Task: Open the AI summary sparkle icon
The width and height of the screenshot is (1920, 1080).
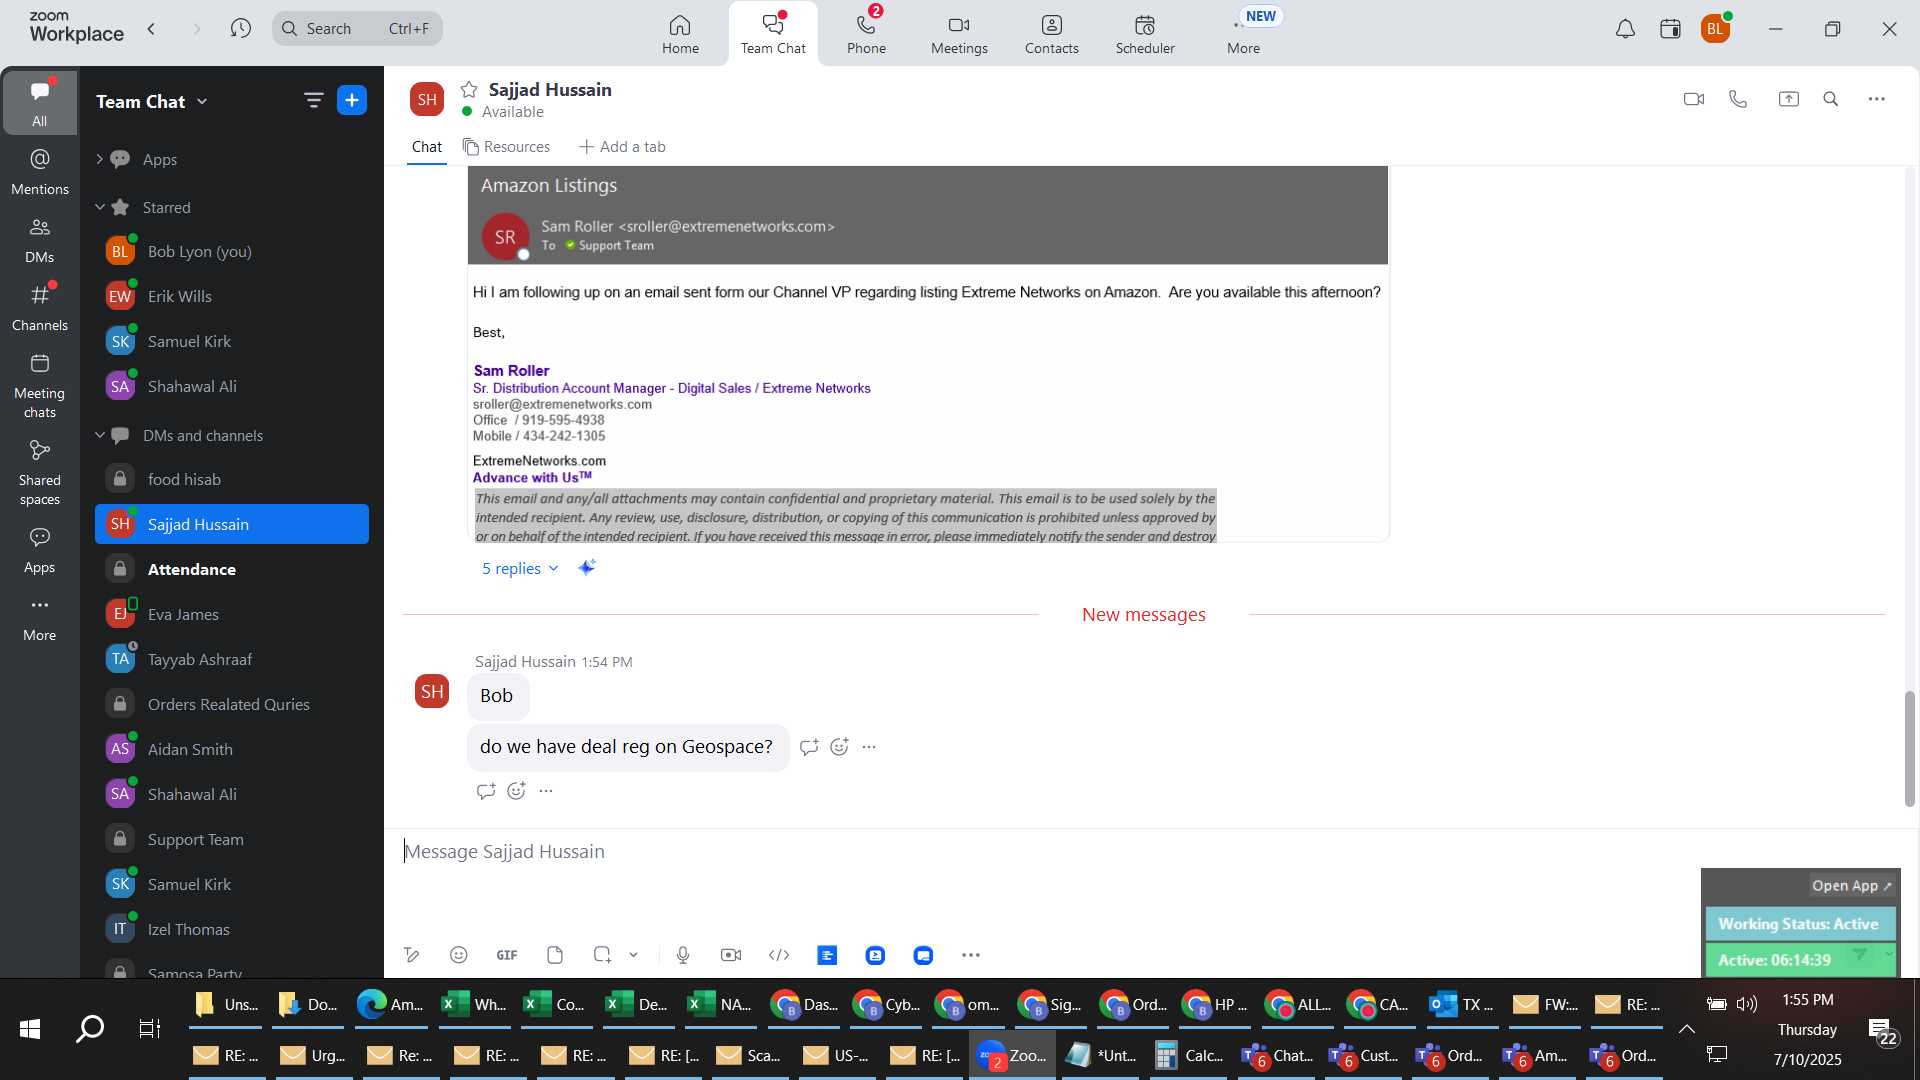Action: click(587, 568)
